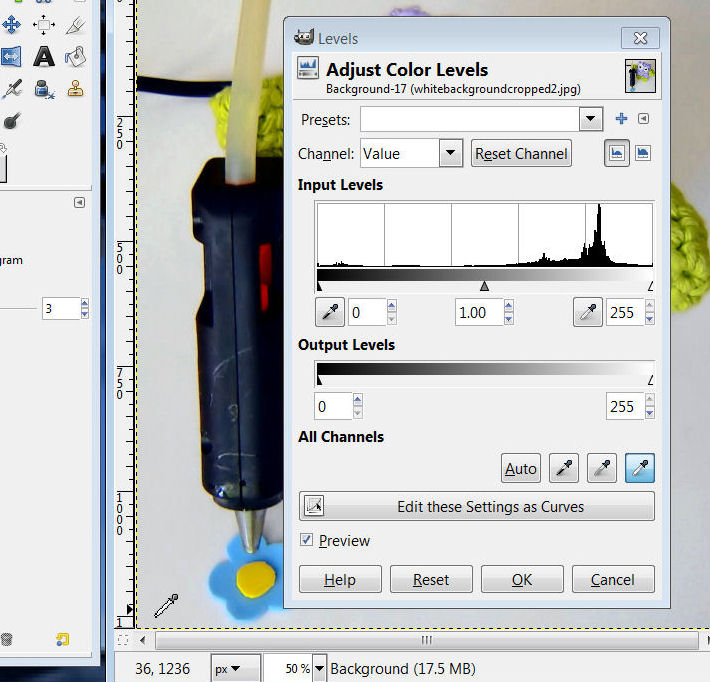This screenshot has width=710, height=682.
Task: Click the tool option field showing 3
Action: click(61, 308)
